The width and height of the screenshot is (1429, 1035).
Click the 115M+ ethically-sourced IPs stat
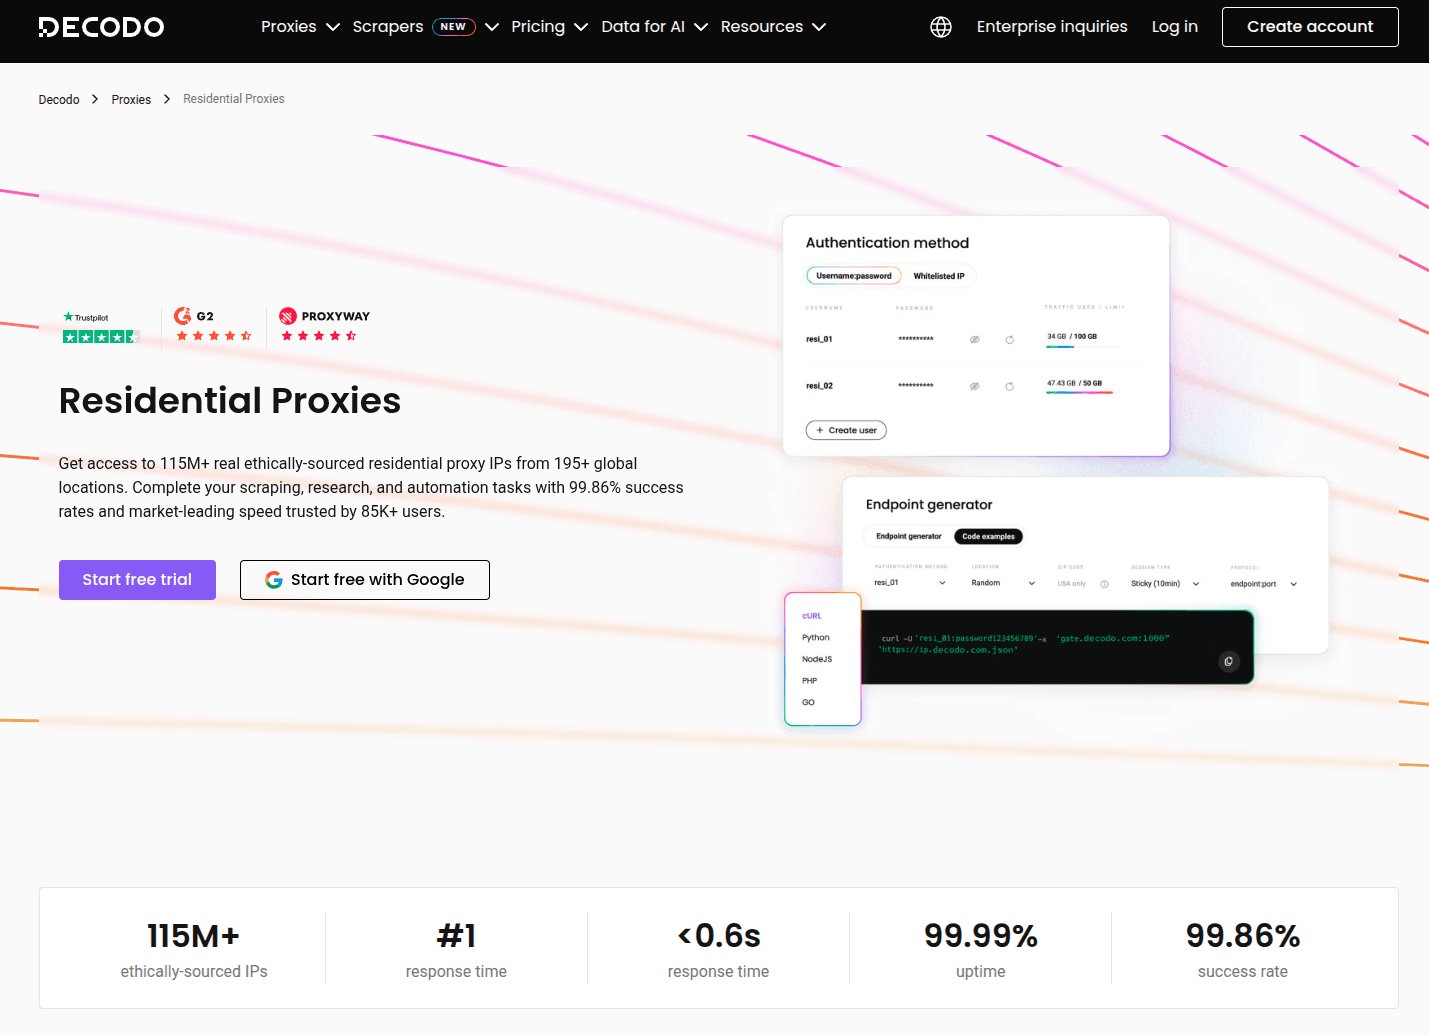(194, 949)
